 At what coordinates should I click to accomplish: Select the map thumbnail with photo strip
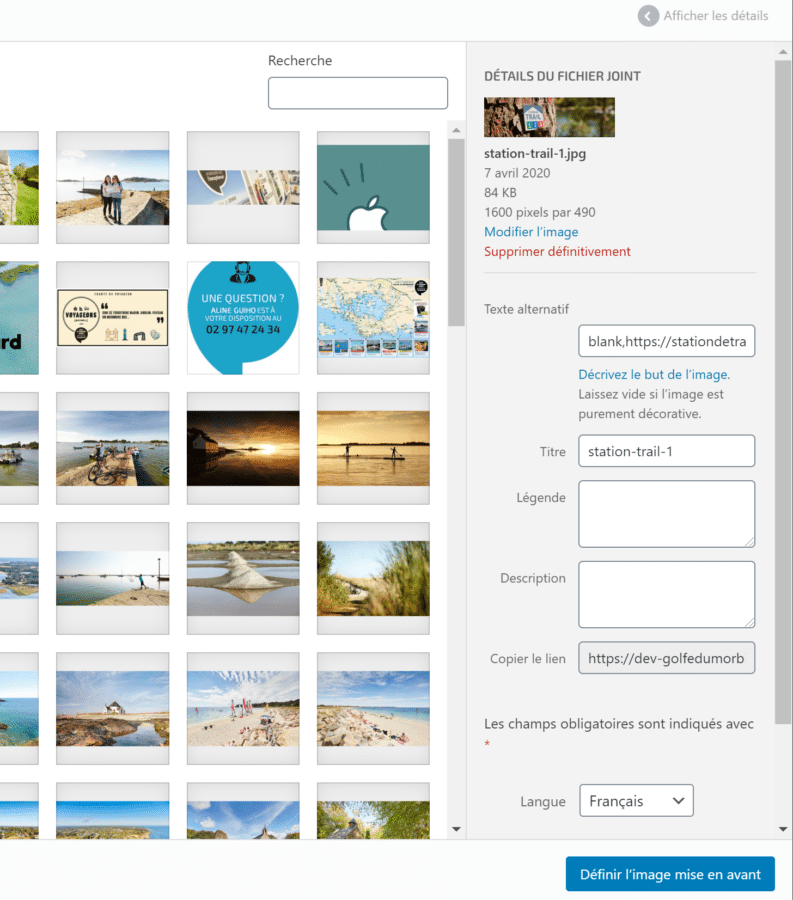[x=373, y=318]
